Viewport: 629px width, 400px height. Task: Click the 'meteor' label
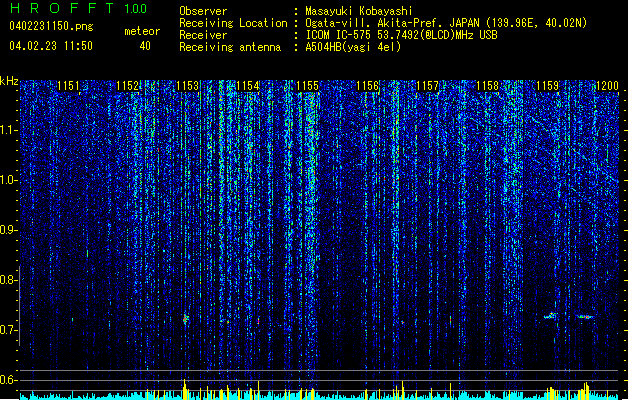(142, 31)
